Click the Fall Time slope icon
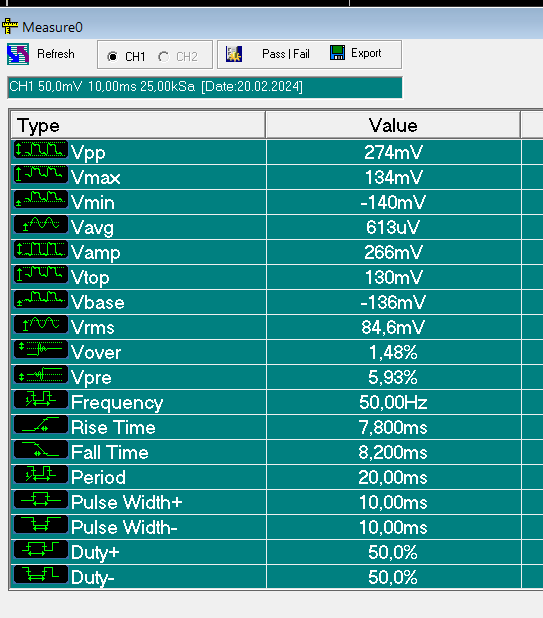This screenshot has height=618, width=543. tap(41, 450)
